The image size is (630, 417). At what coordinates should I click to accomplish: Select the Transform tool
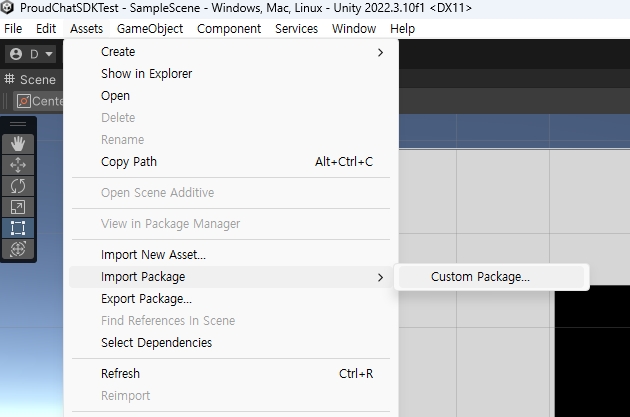pos(18,249)
